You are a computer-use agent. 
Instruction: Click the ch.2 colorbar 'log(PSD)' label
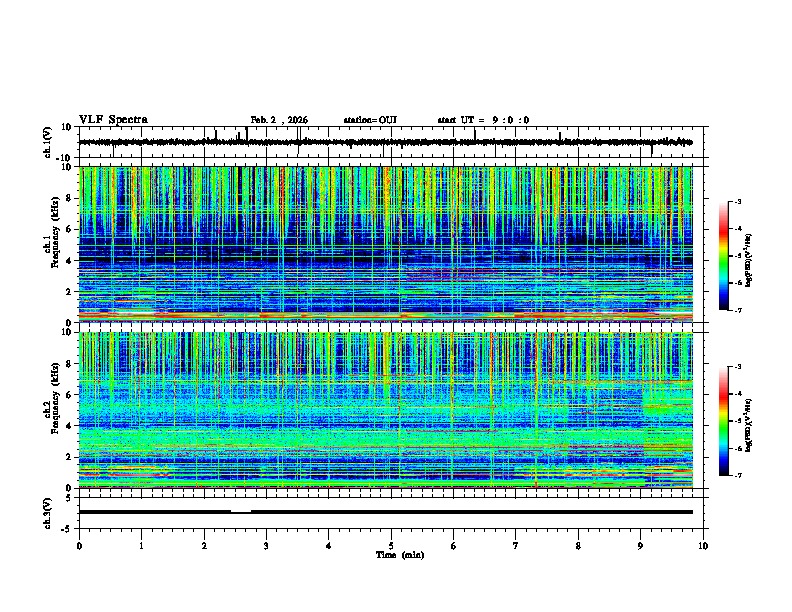(749, 425)
